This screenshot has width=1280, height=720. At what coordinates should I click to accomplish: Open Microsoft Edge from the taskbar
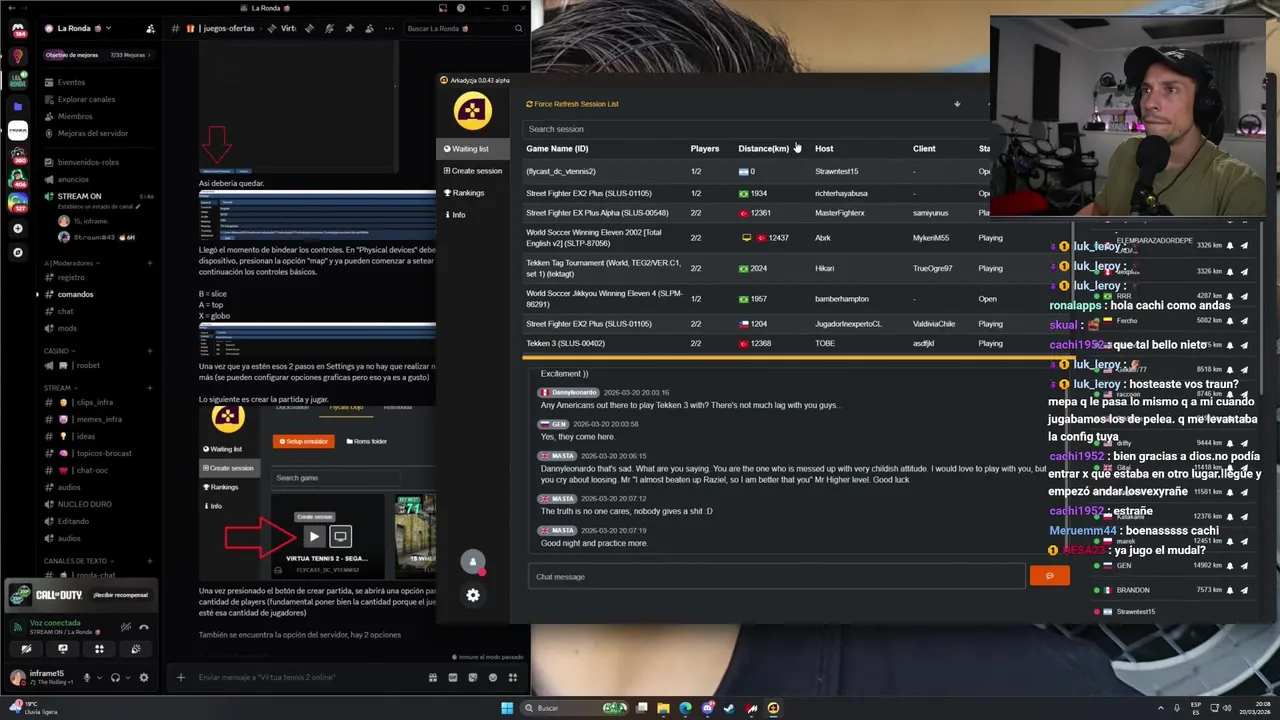685,708
